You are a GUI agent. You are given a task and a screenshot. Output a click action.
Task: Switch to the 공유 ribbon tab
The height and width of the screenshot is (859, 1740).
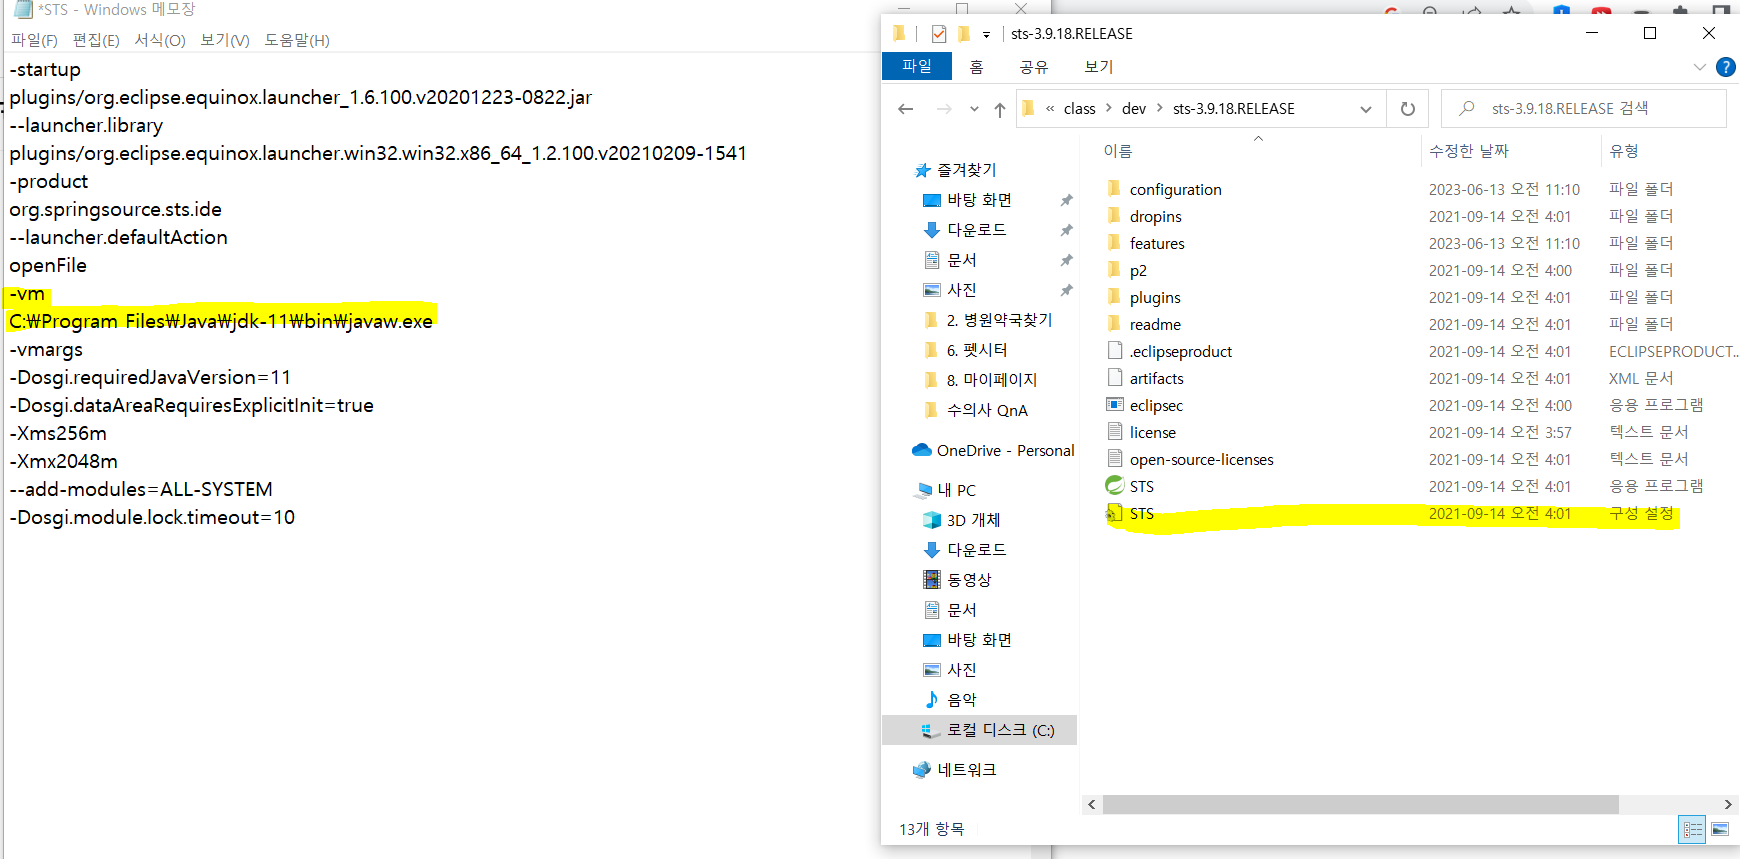[1033, 67]
